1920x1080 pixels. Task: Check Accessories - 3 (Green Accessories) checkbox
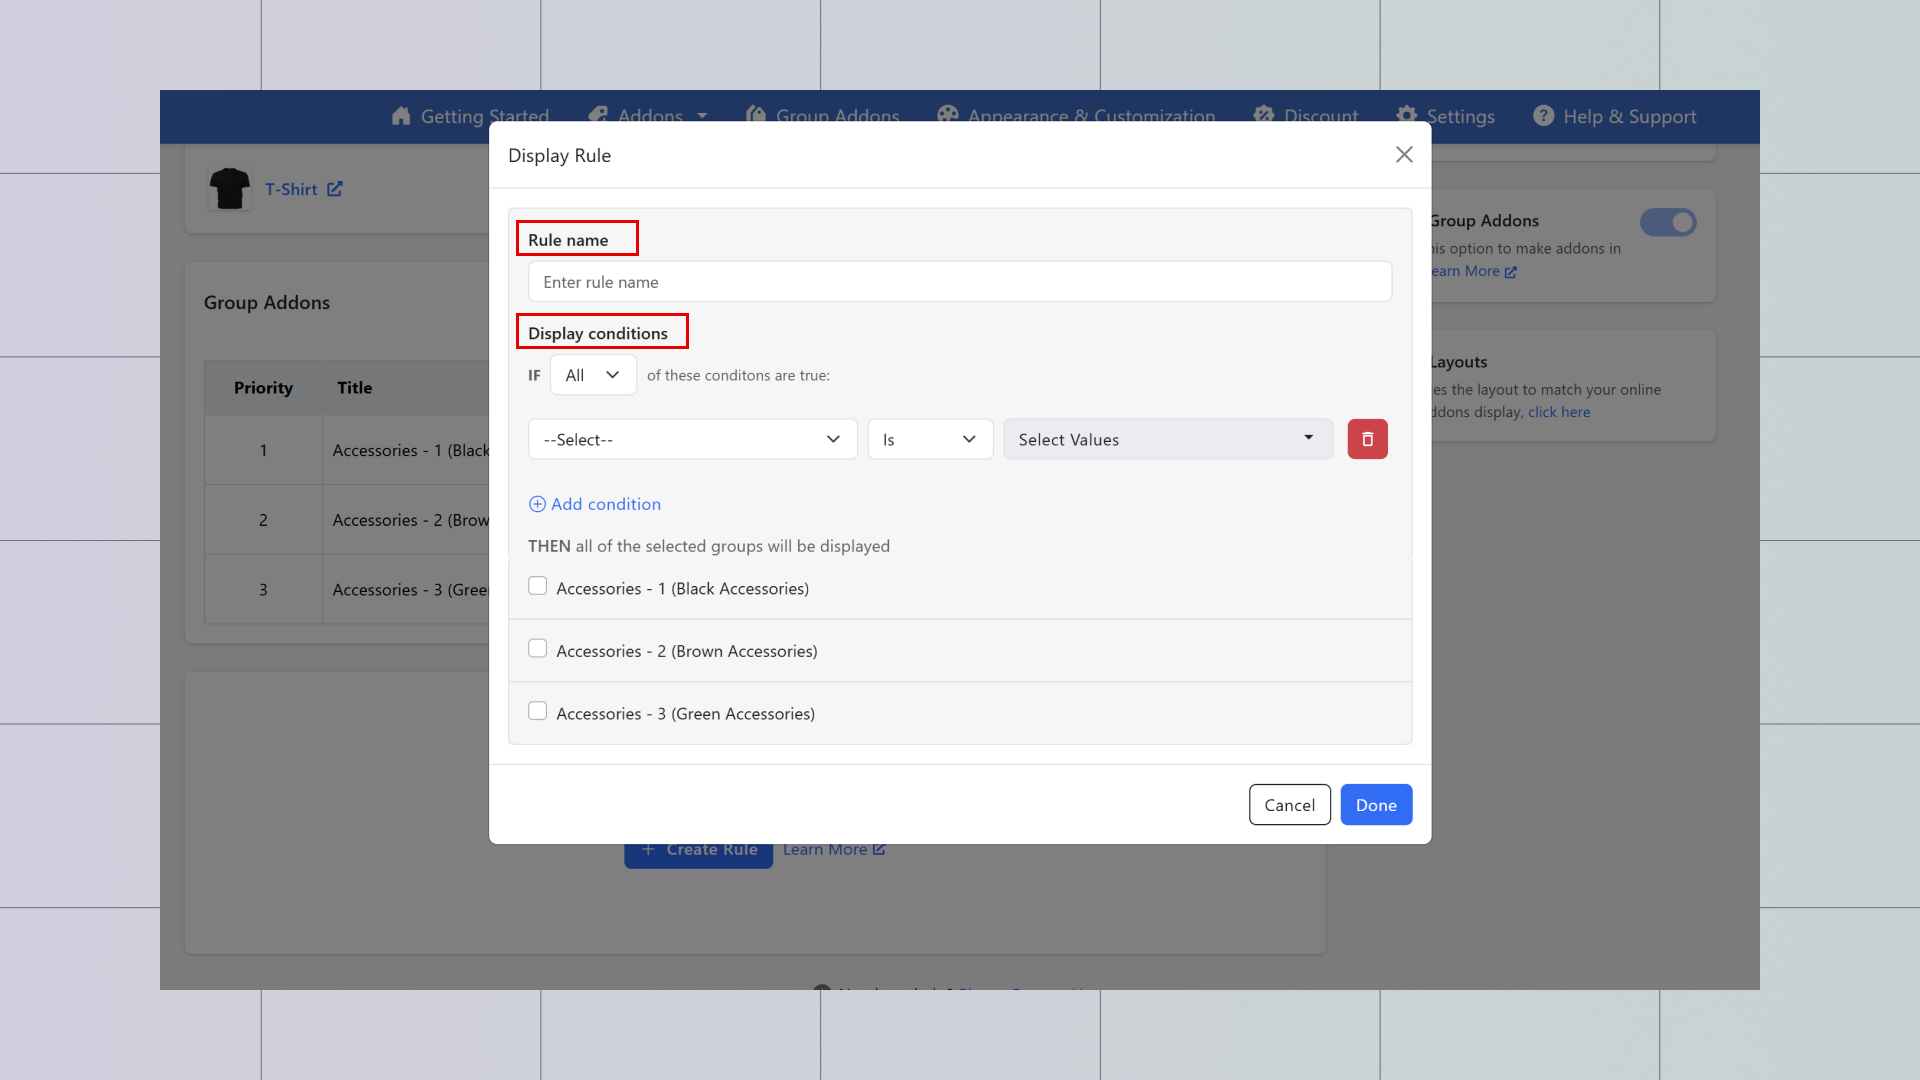click(538, 711)
